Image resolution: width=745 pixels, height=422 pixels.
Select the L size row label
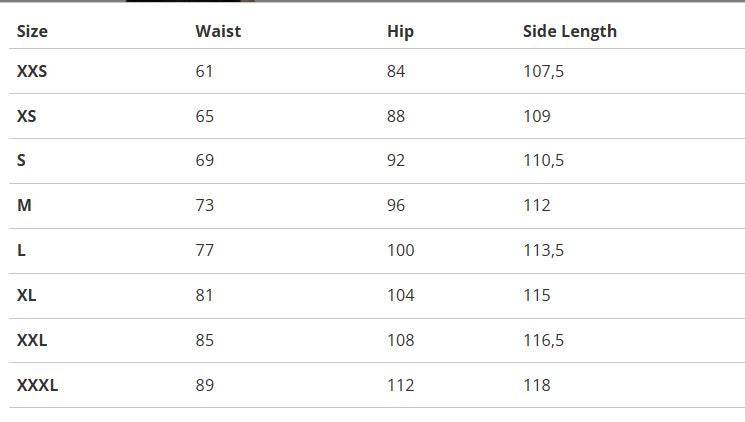tap(21, 250)
